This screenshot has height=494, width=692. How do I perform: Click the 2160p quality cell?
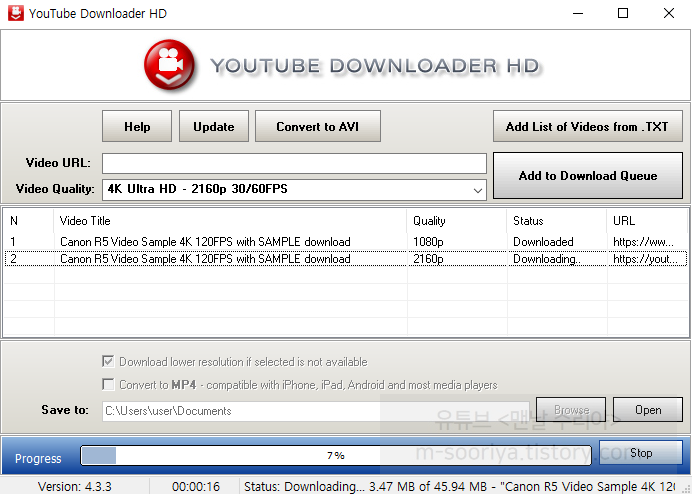(428, 259)
